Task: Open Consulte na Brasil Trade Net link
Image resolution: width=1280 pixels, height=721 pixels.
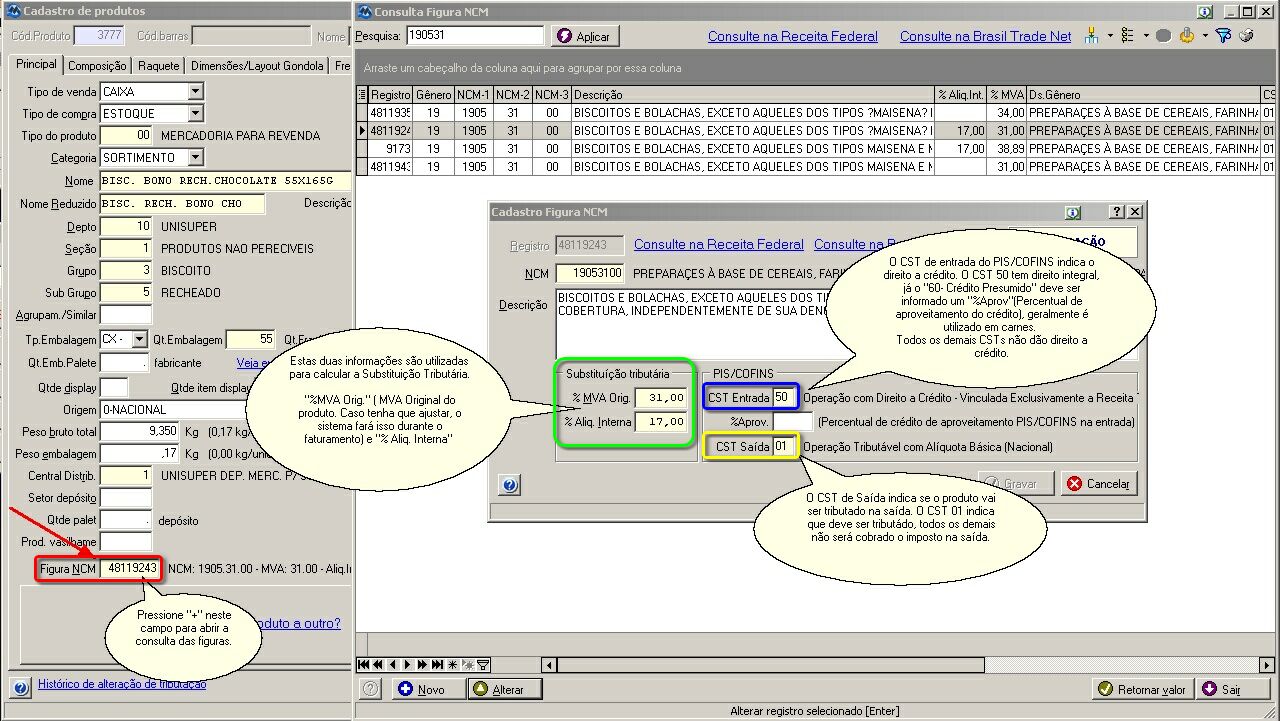Action: click(x=985, y=36)
